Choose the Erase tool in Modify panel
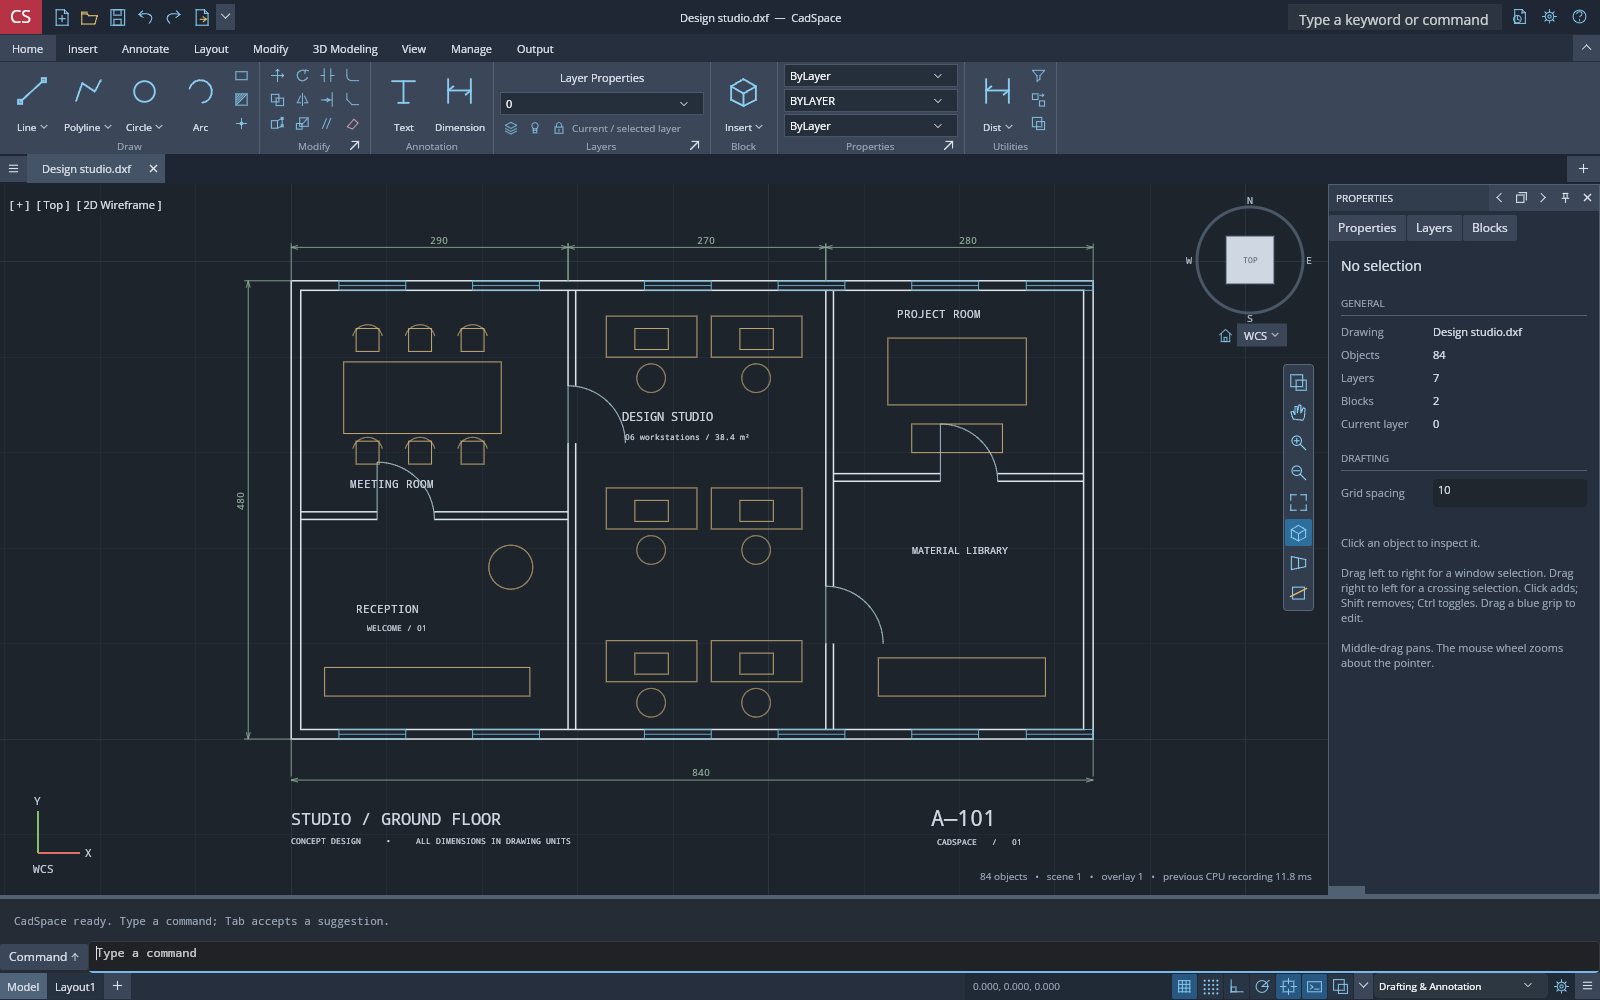Screen dimensions: 1600x1000 (352, 123)
